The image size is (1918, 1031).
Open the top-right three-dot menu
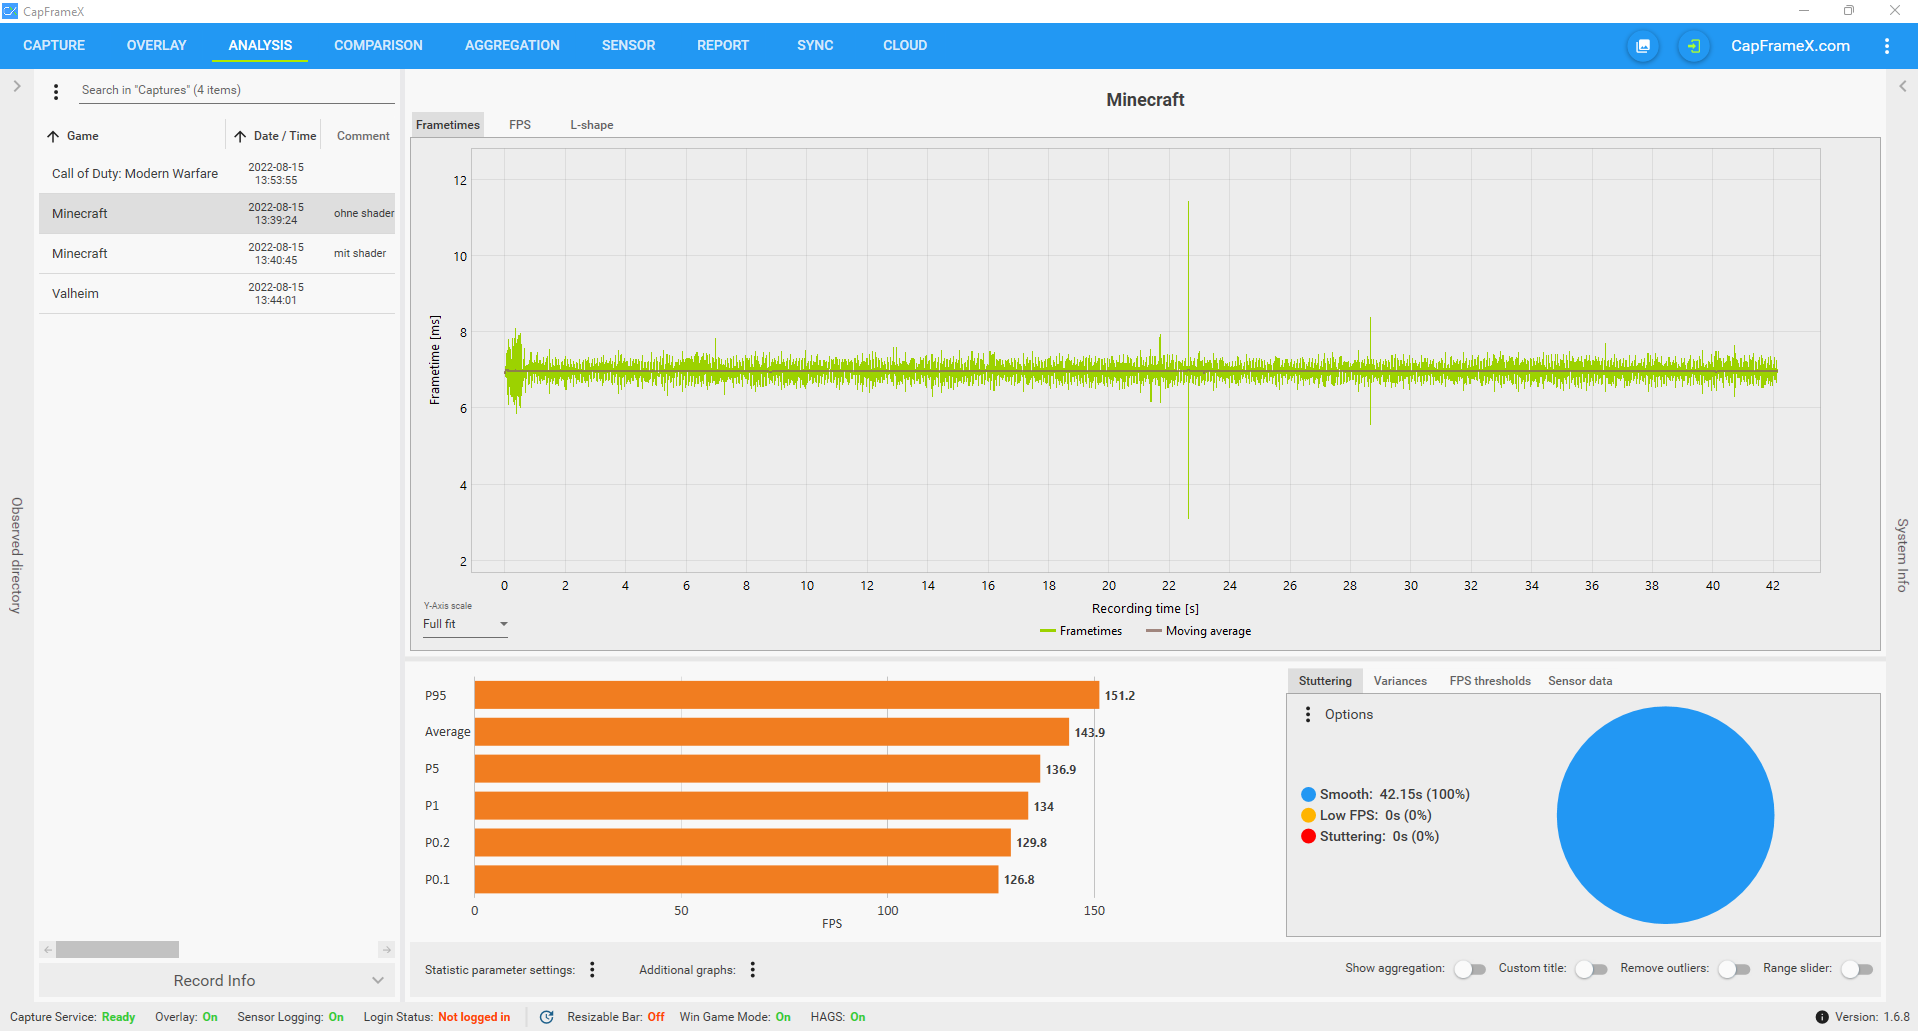coord(1886,46)
